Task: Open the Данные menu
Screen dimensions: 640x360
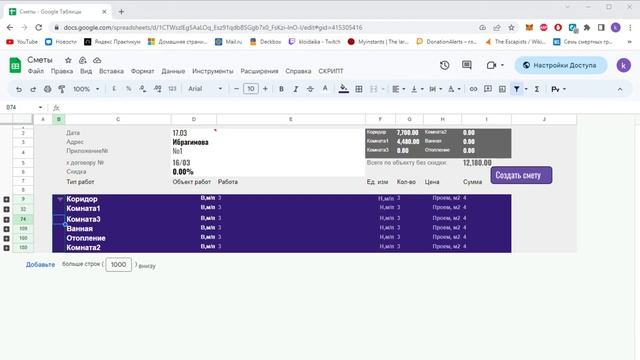Action: point(173,71)
